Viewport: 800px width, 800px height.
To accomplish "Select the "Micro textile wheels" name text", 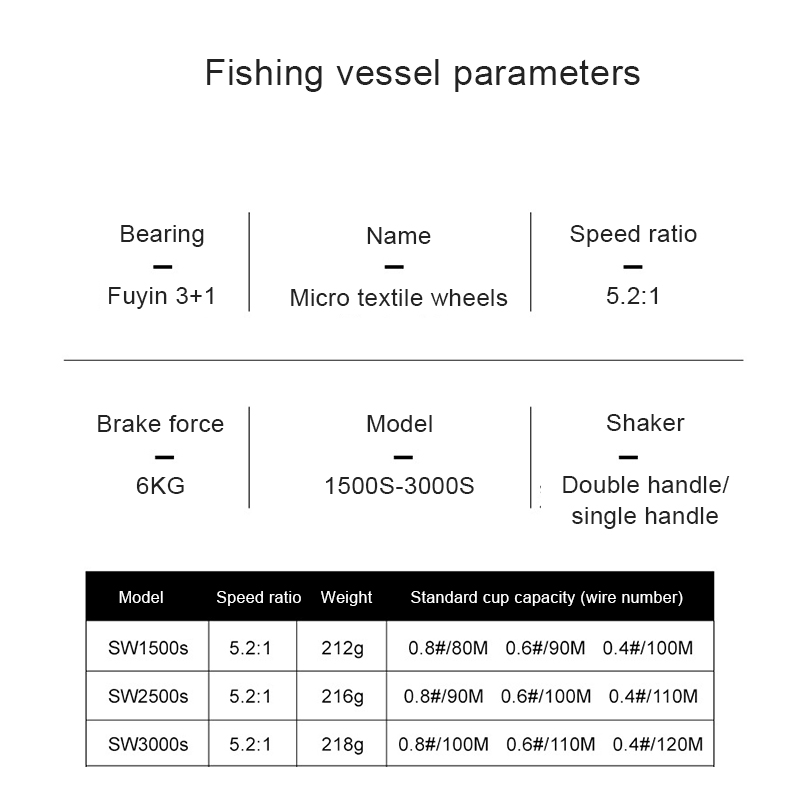I will tap(398, 298).
